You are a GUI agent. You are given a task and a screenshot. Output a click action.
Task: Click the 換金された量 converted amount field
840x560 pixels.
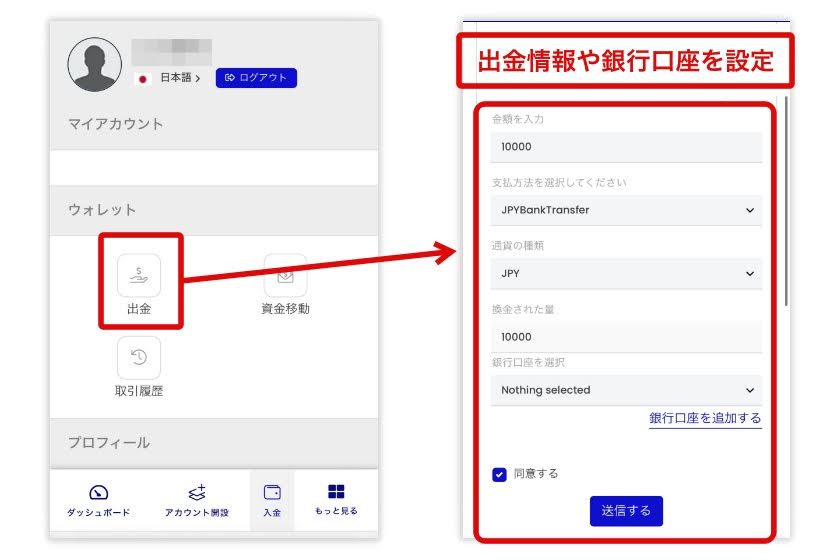pyautogui.click(x=626, y=337)
